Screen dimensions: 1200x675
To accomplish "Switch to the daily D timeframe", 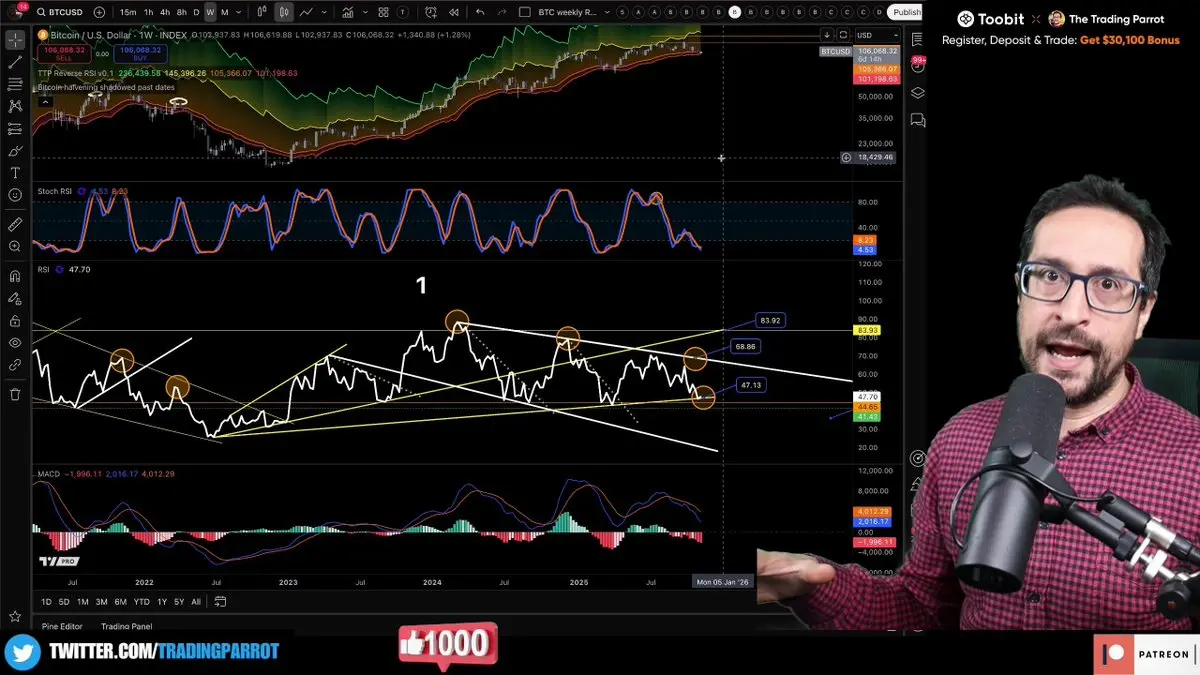I will pyautogui.click(x=196, y=12).
